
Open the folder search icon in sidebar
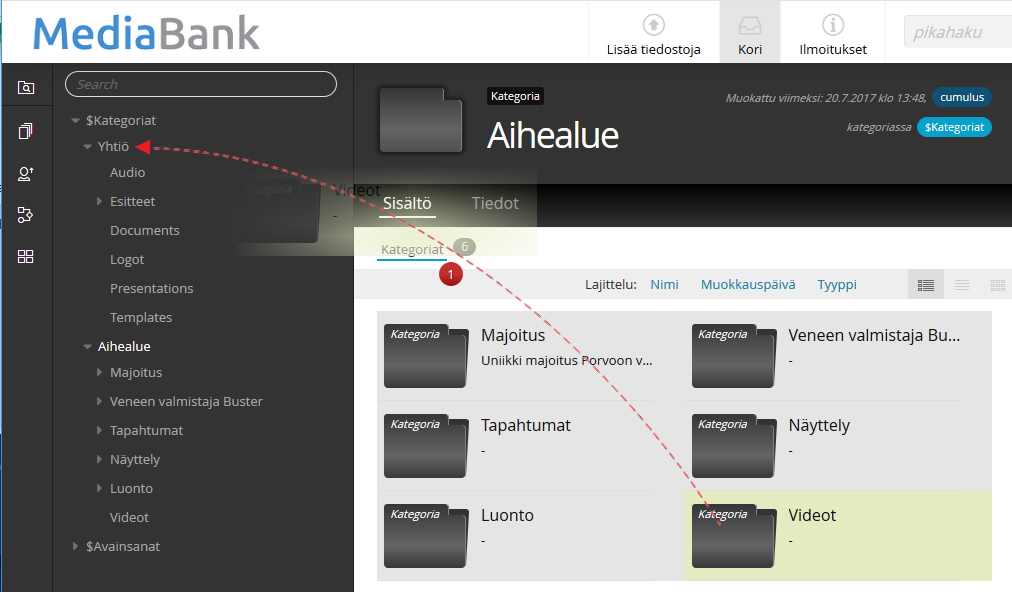click(26, 88)
